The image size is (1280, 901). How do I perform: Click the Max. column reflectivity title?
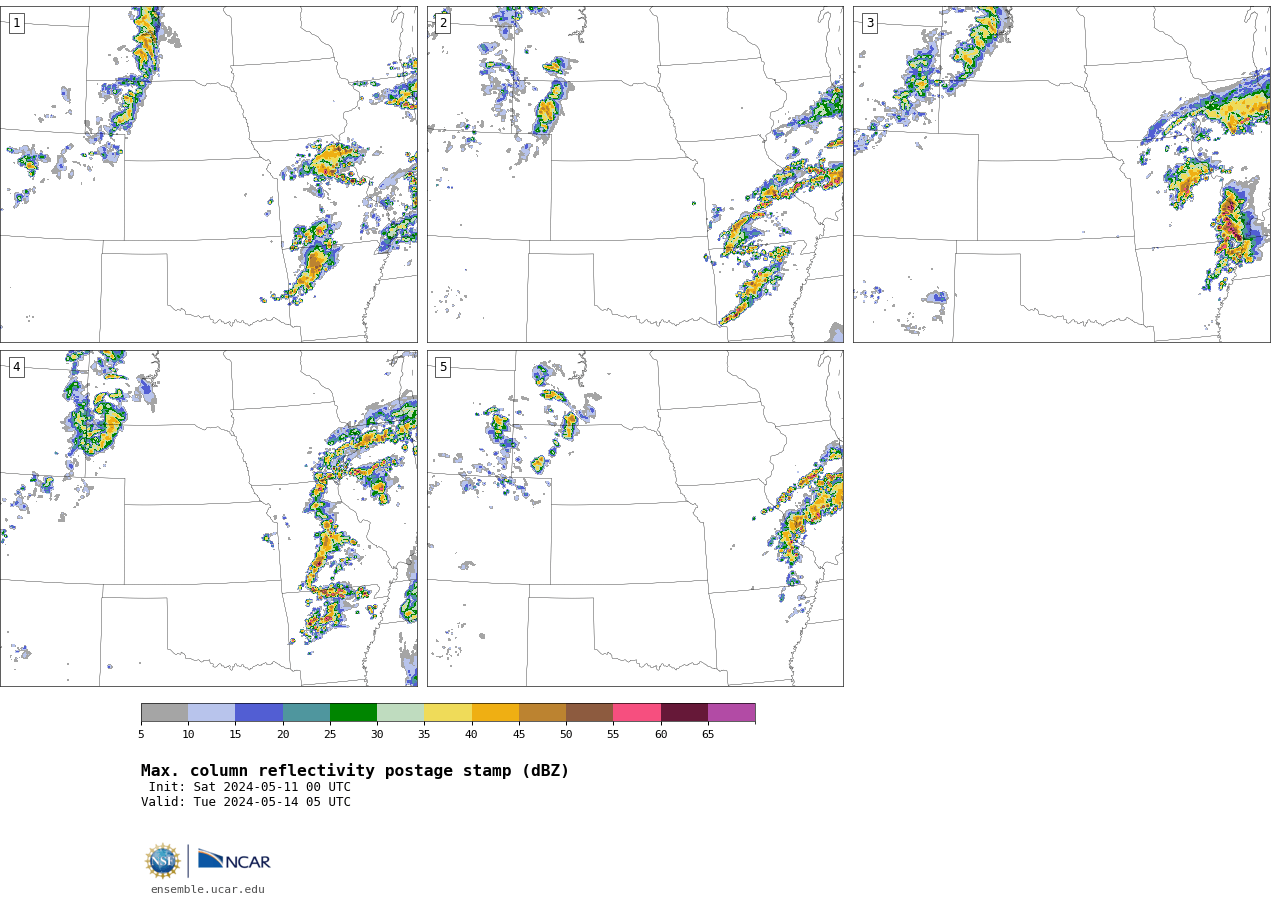(355, 771)
